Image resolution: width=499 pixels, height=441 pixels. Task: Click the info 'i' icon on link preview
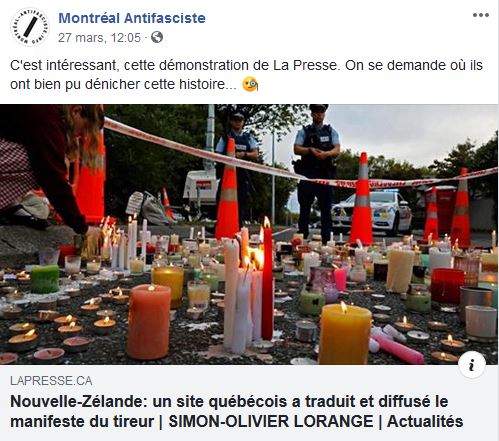pyautogui.click(x=471, y=365)
